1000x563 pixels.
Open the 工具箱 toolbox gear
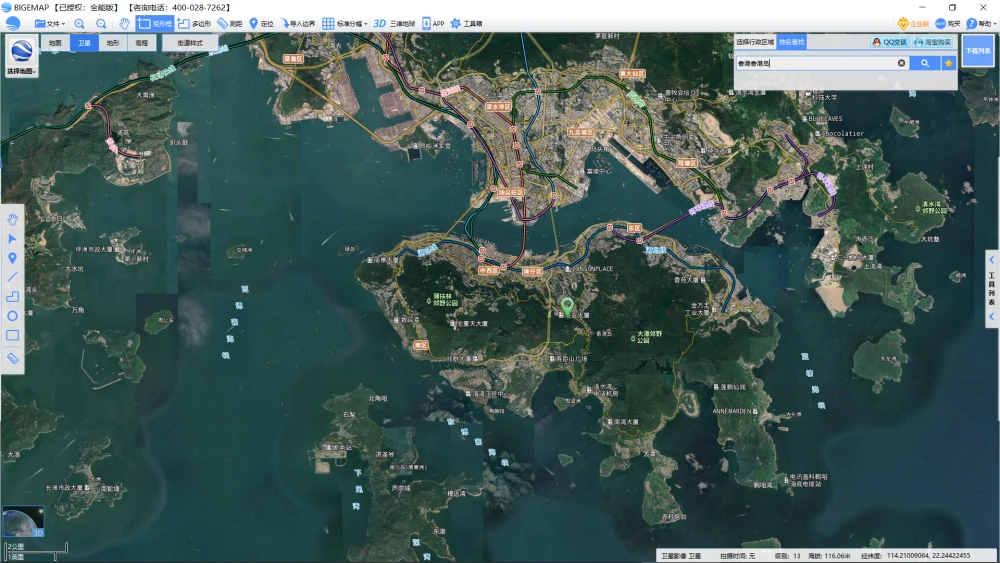click(x=466, y=24)
